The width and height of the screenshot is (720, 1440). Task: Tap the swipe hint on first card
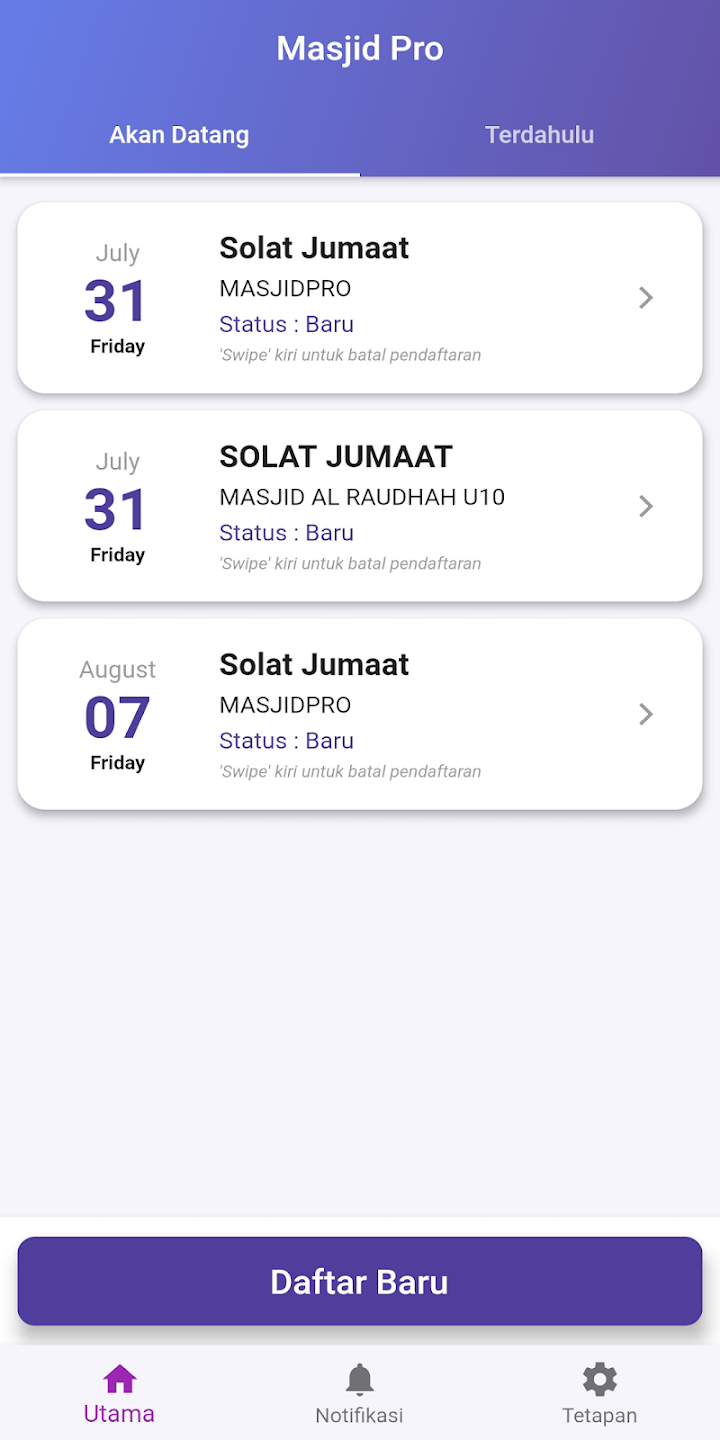click(350, 355)
